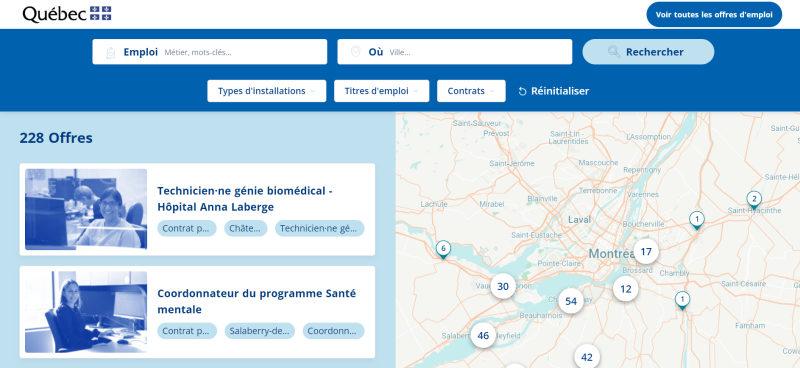This screenshot has height=368, width=800.
Task: Click Contrat p... tag on Coordonnateur card
Action: [x=187, y=331]
